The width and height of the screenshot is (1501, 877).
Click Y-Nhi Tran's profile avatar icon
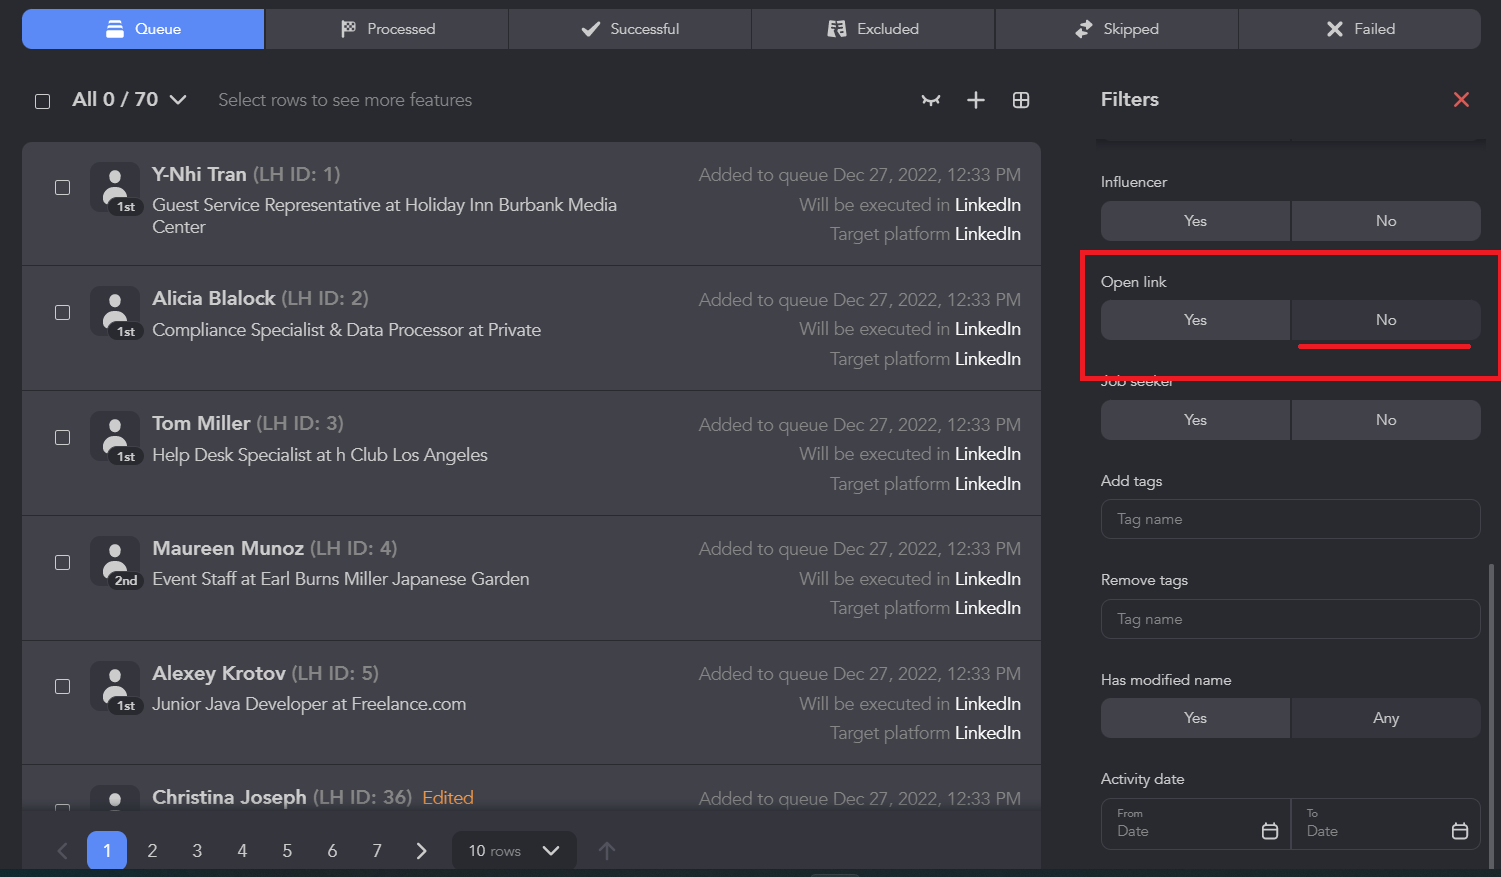click(115, 187)
